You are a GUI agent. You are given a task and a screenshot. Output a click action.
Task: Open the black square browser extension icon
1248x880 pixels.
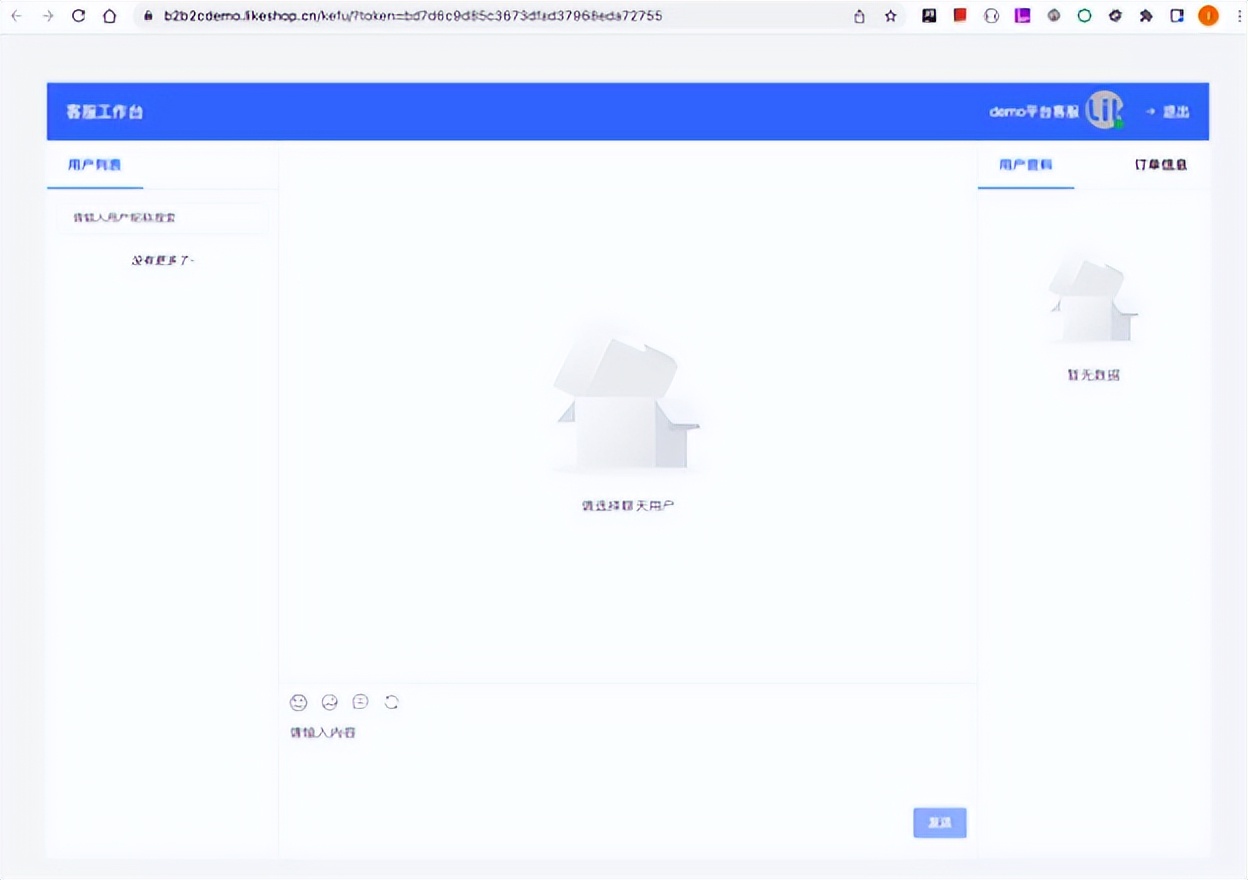tap(929, 16)
